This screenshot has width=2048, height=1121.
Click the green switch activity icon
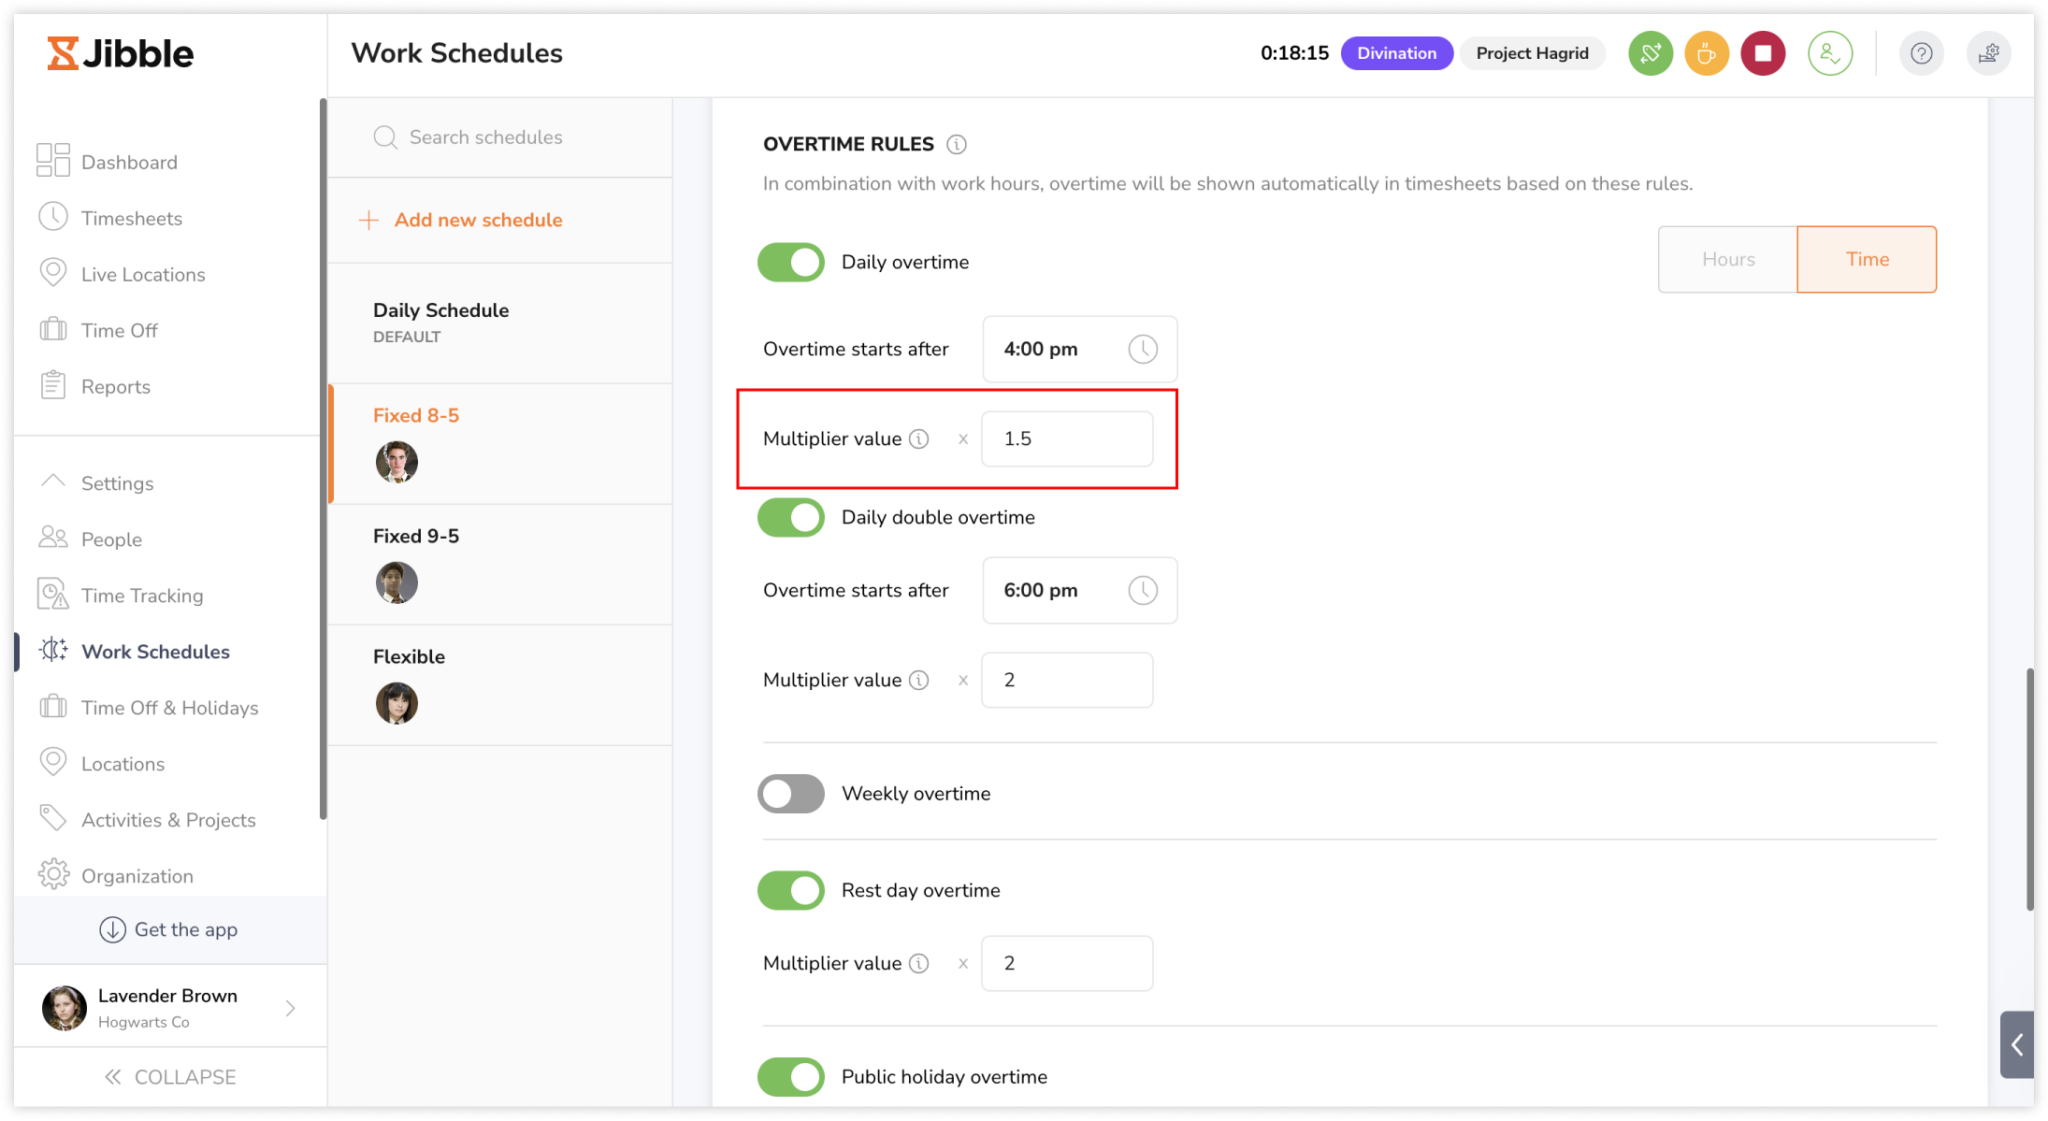click(x=1650, y=54)
